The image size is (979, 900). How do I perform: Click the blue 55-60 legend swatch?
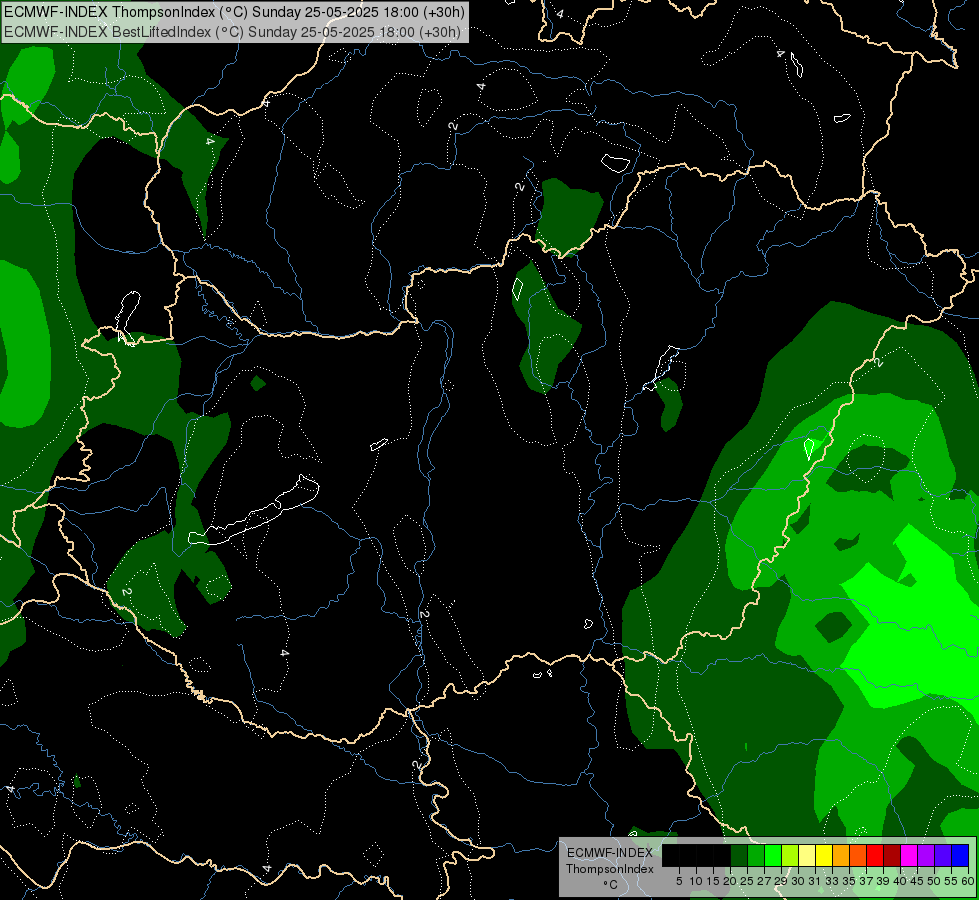click(x=960, y=855)
